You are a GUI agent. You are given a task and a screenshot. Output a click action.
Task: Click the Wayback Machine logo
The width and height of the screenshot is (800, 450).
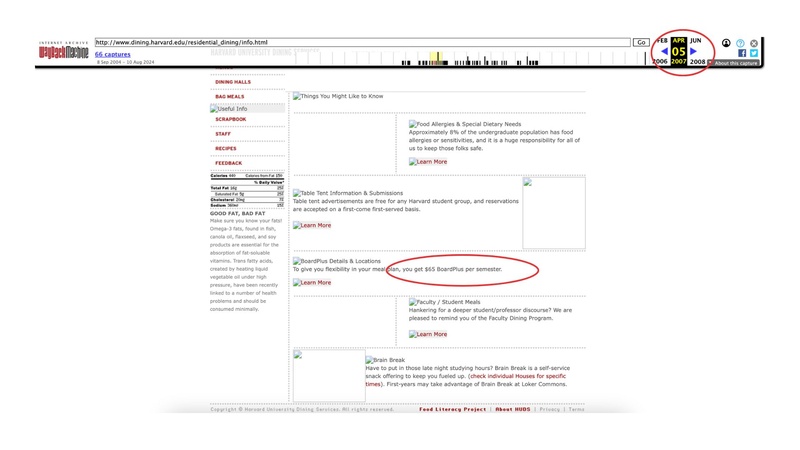[63, 51]
